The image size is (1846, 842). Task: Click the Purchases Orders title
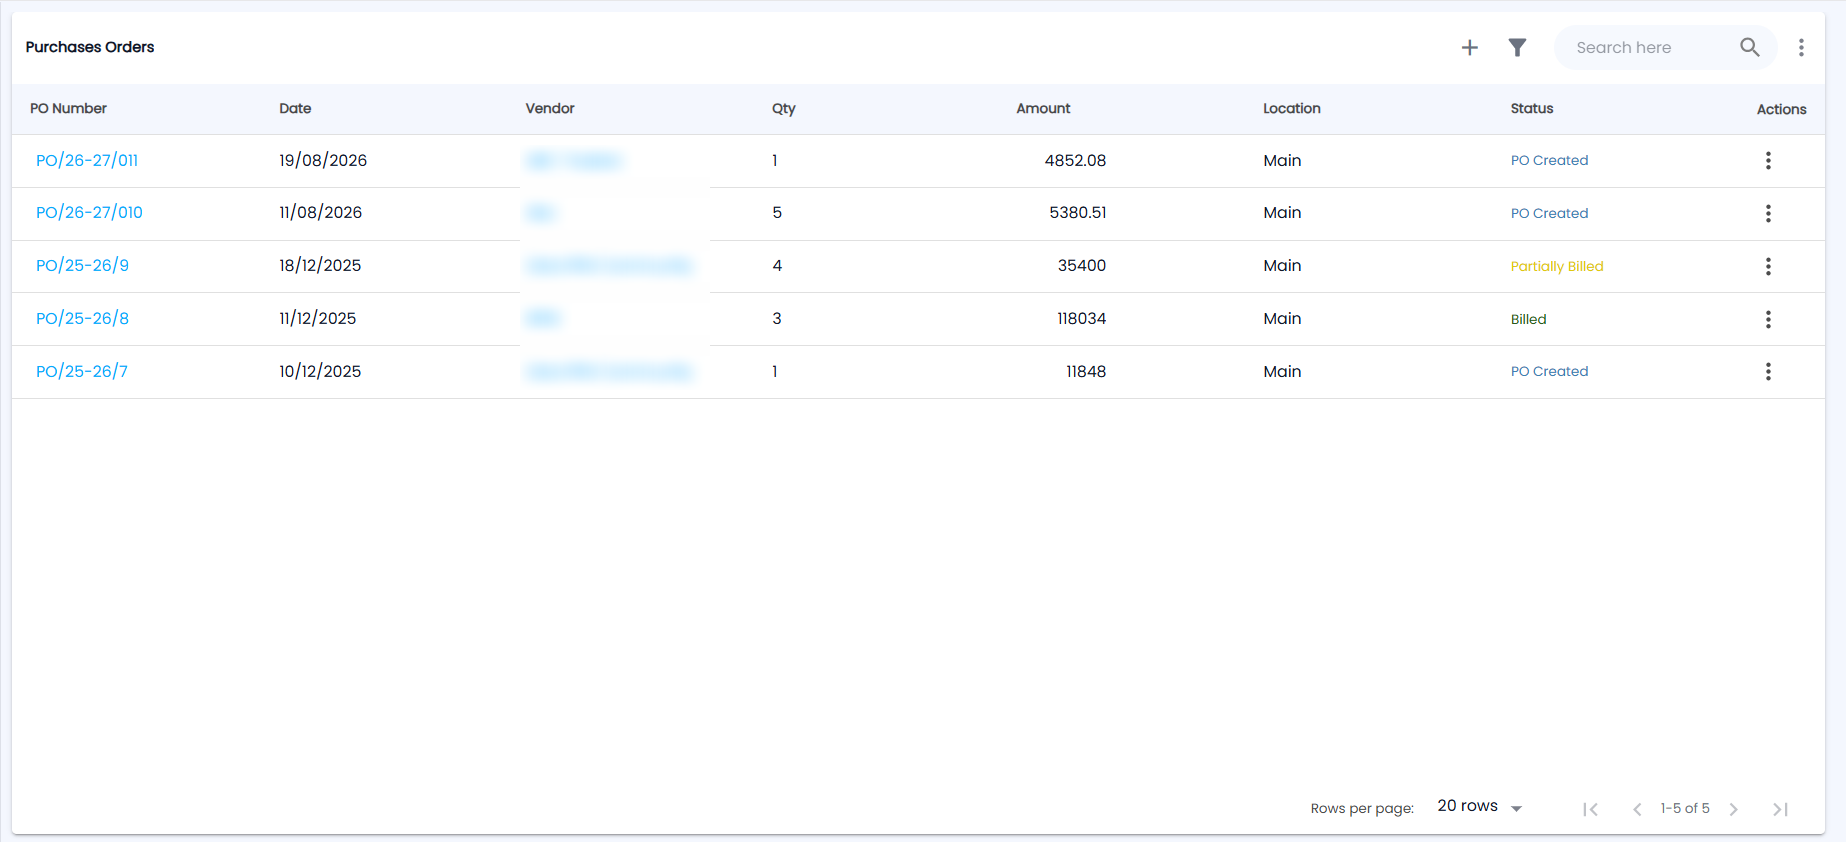click(90, 47)
